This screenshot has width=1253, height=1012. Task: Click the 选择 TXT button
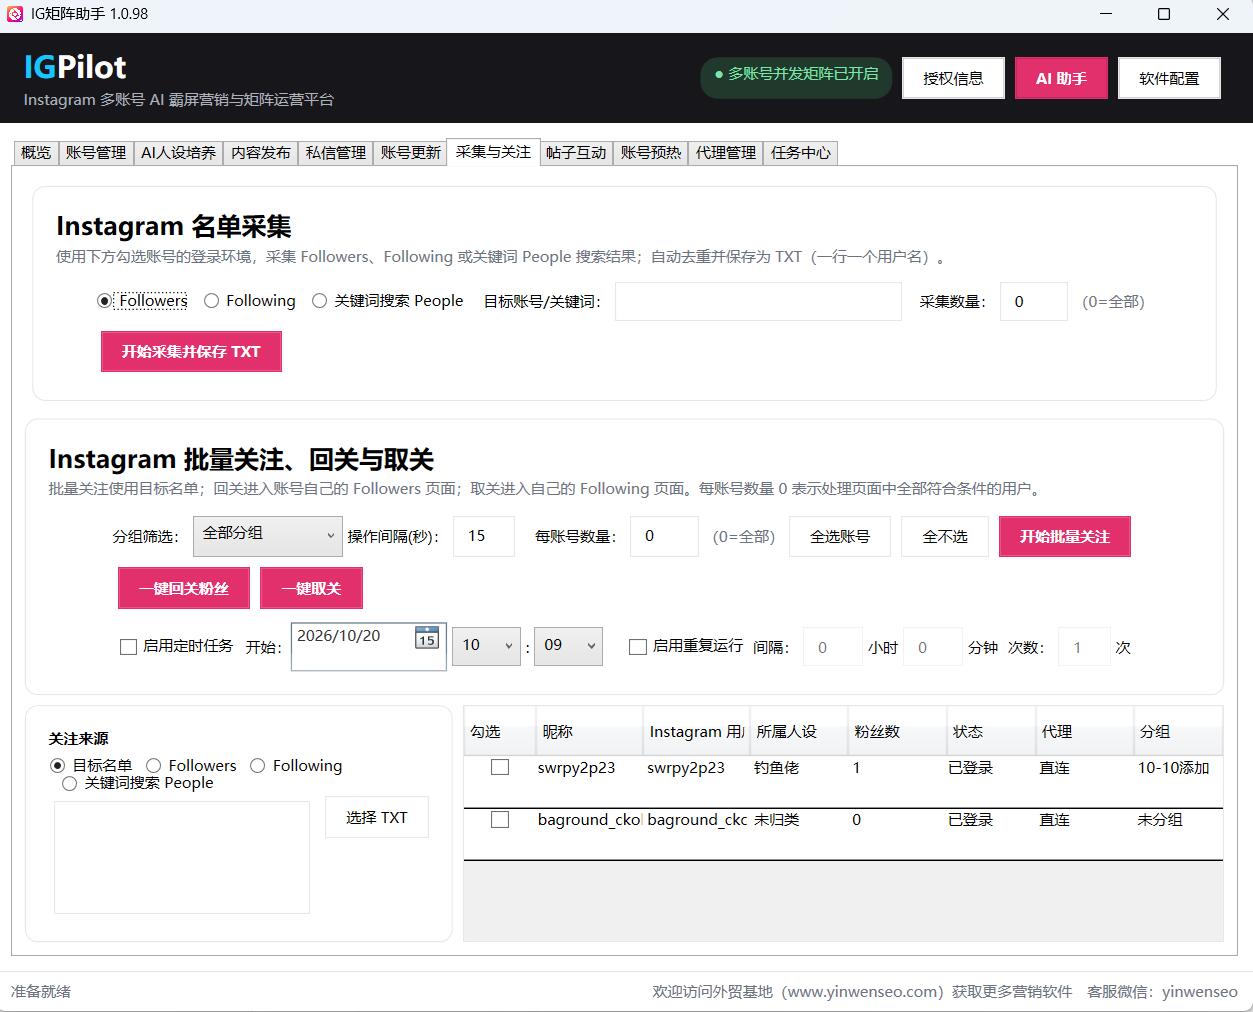coord(377,817)
